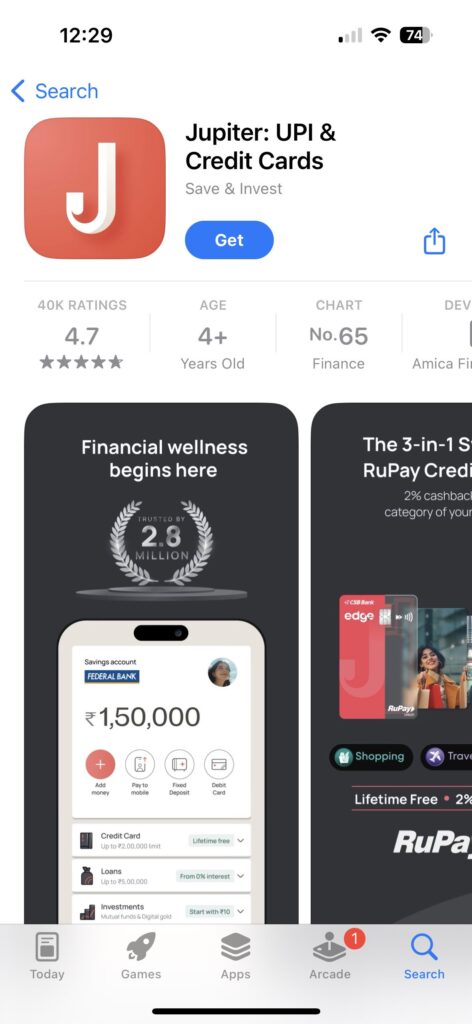Viewport: 472px width, 1024px height.
Task: Open the share sheet icon
Action: (434, 241)
